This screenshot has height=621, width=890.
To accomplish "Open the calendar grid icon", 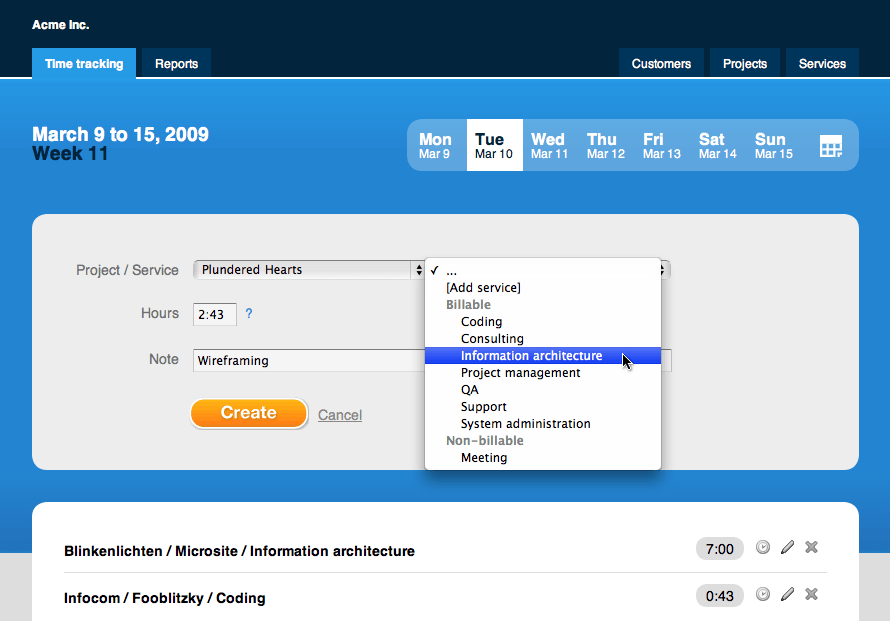I will tap(831, 146).
